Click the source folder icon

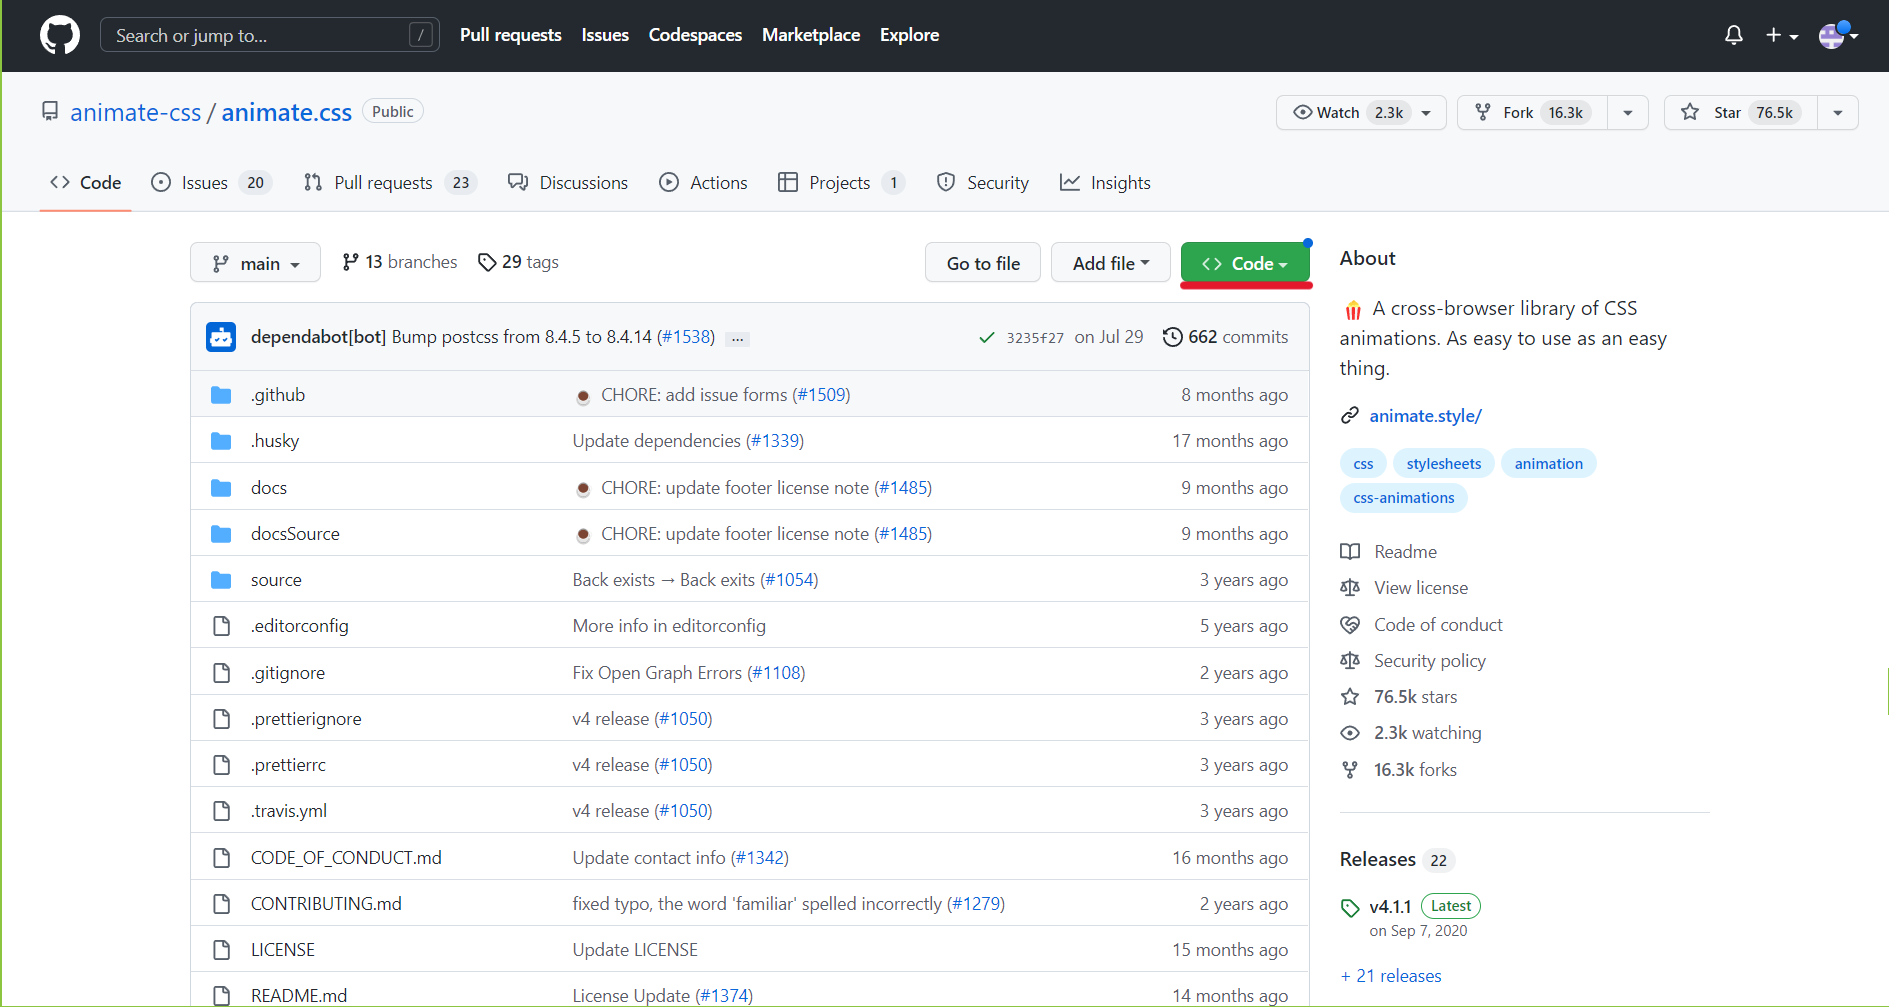tap(221, 580)
